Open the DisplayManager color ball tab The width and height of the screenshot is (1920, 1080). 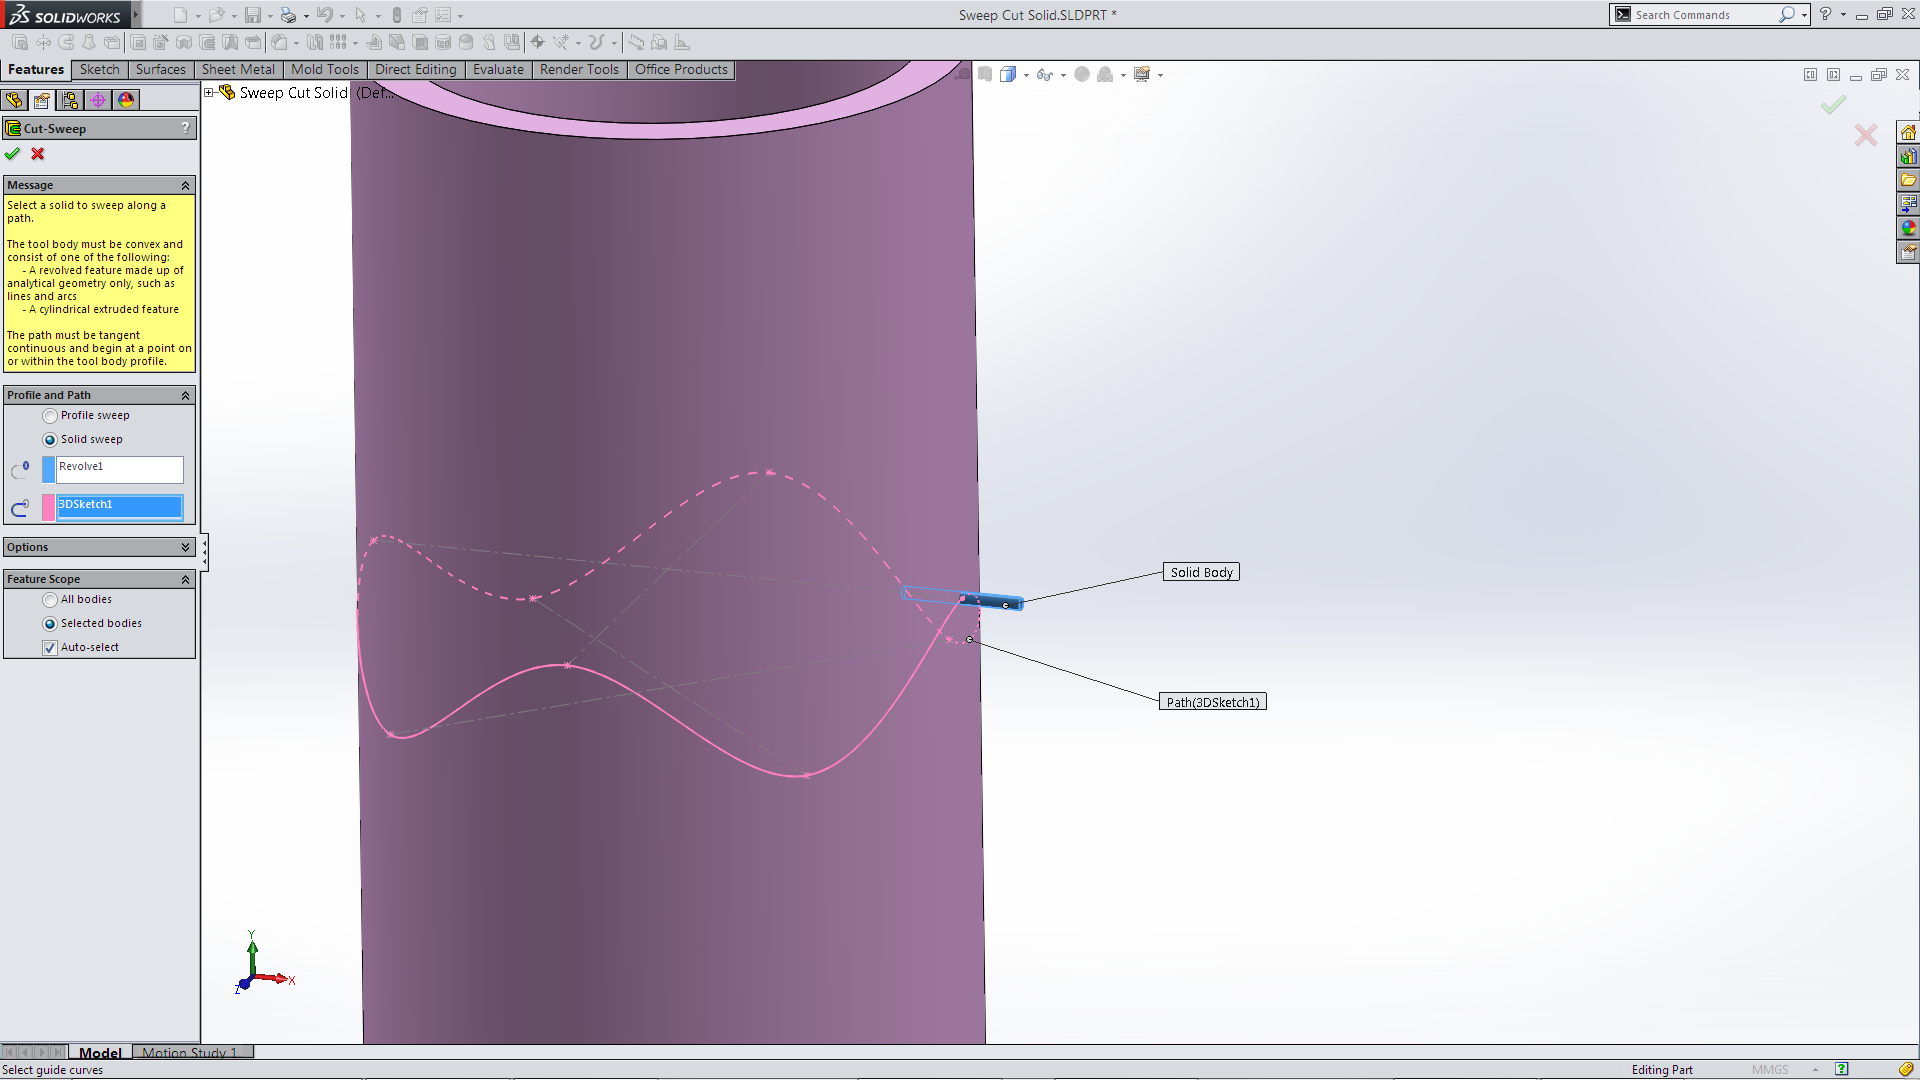coord(126,100)
